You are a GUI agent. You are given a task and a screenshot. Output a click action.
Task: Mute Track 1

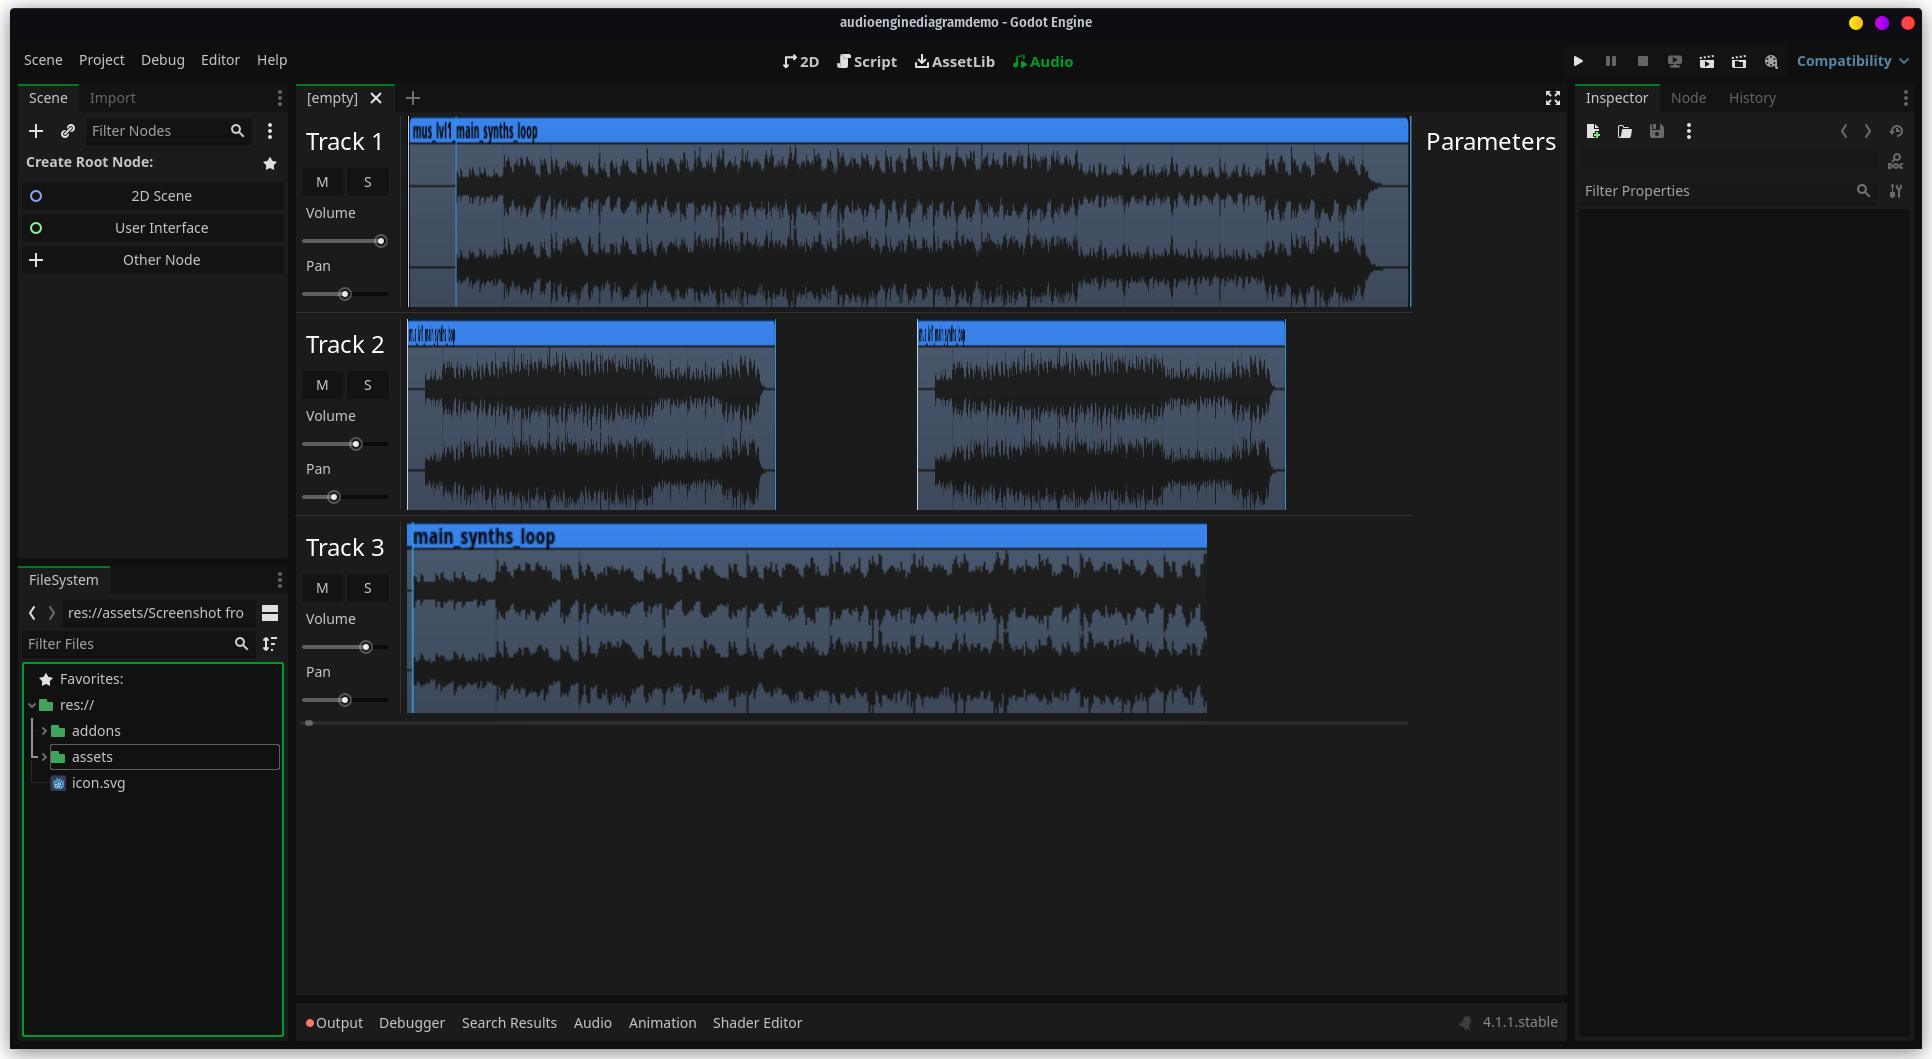[322, 182]
